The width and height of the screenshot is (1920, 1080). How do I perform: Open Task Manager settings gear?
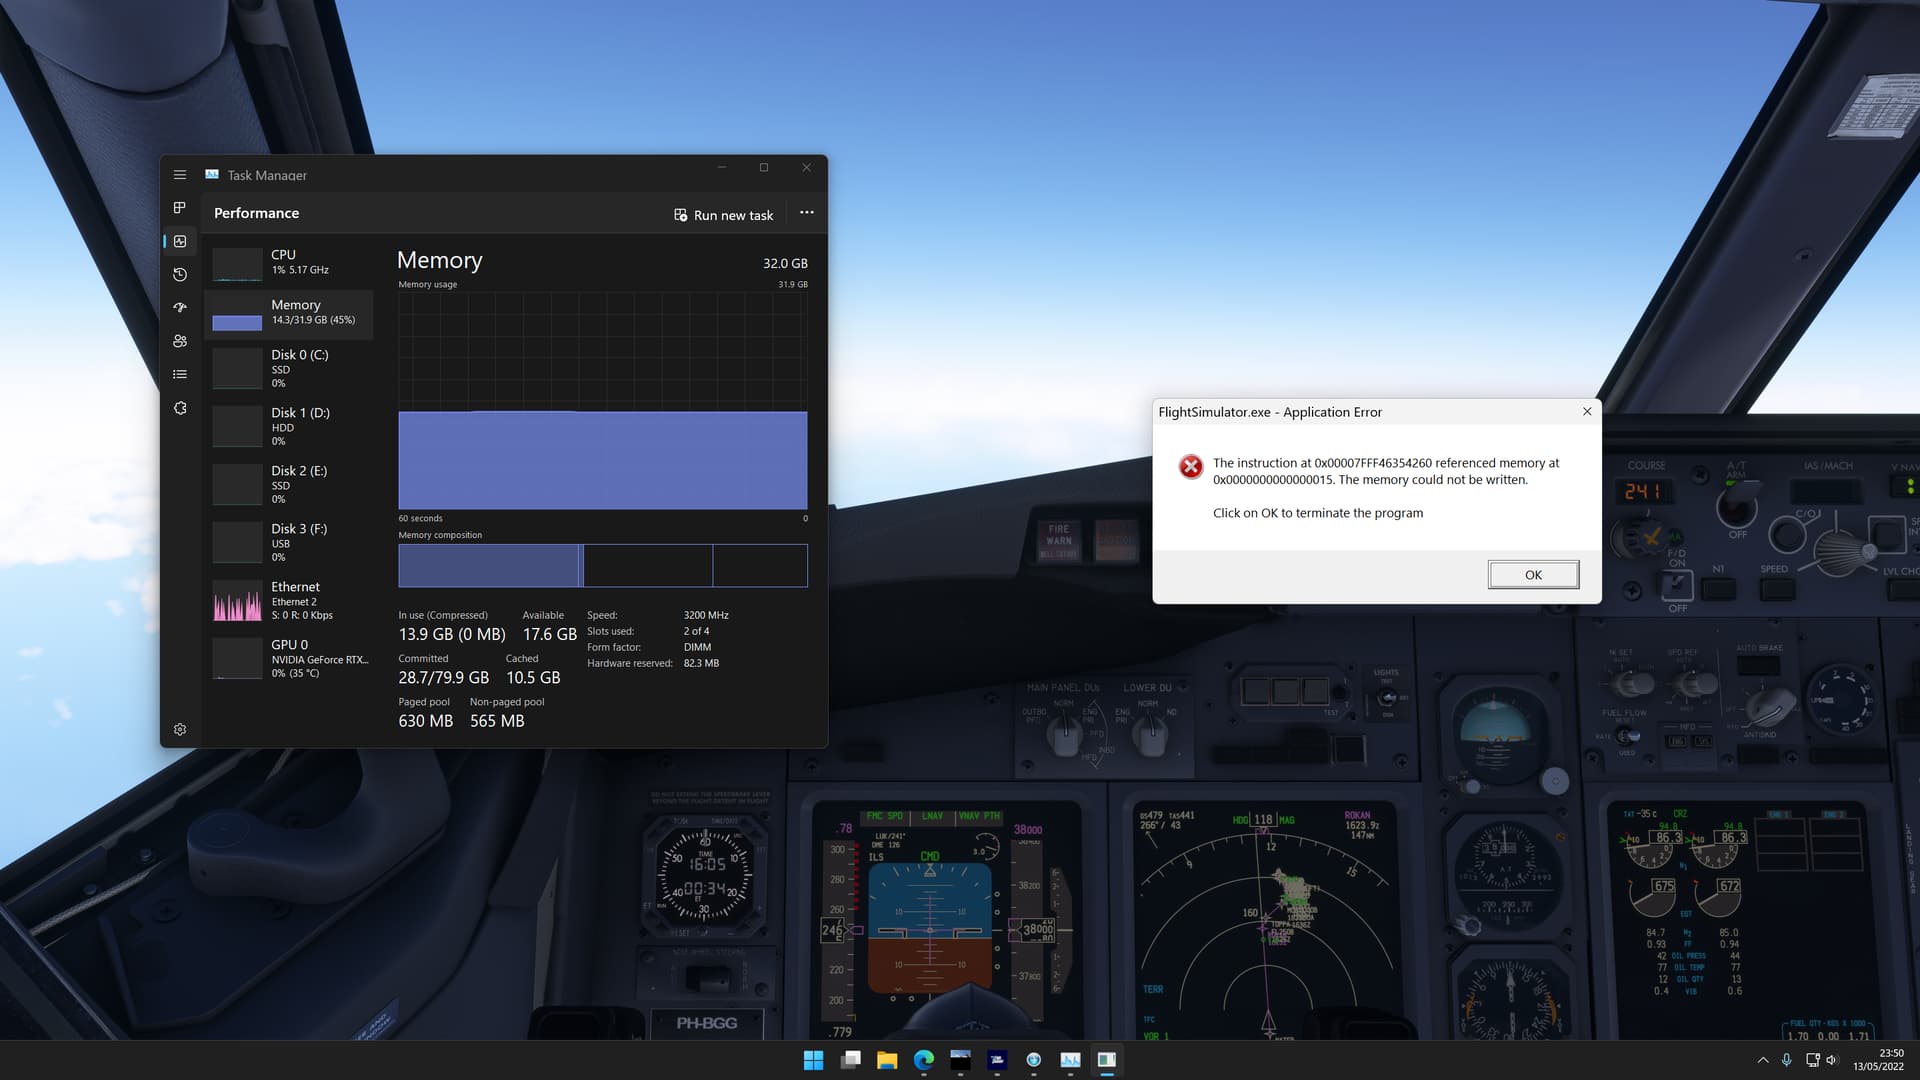[180, 729]
